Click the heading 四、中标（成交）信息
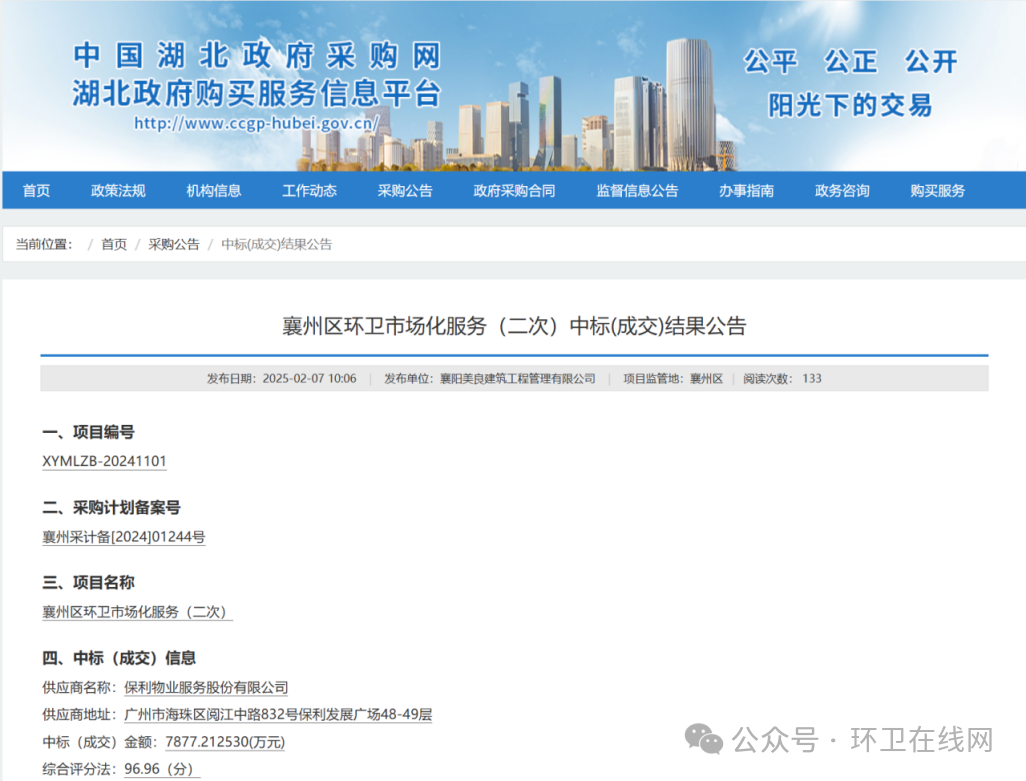This screenshot has height=781, width=1026. (119, 657)
